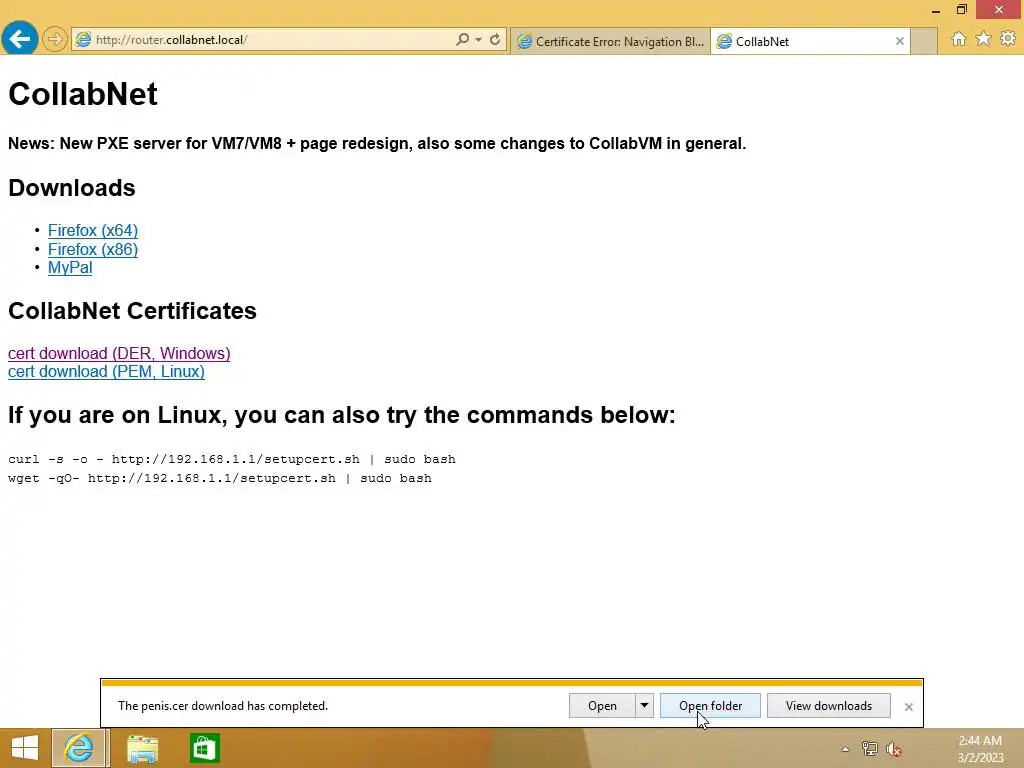Click the forward navigation arrow

pyautogui.click(x=55, y=39)
